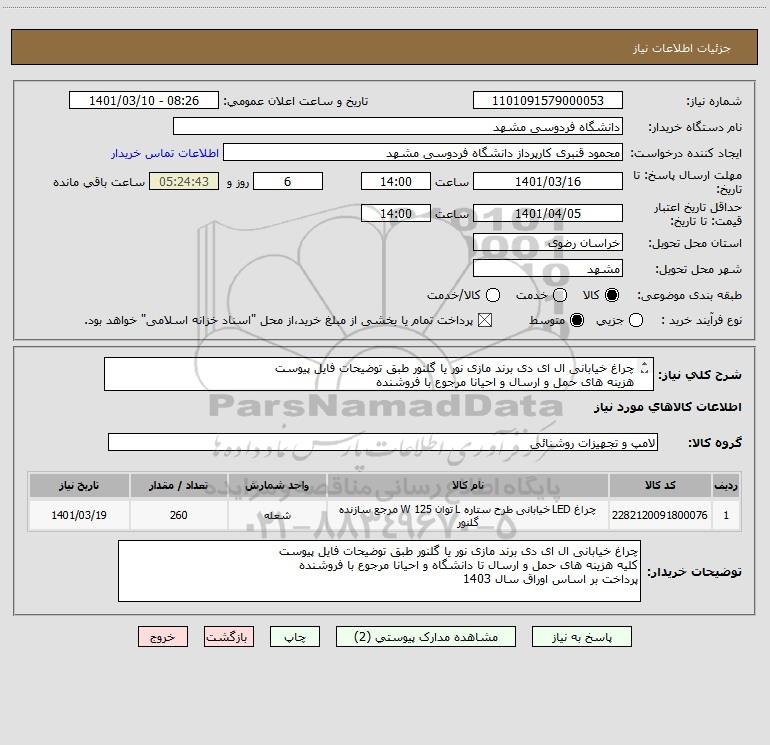Click the time field beside 1401/04/05
This screenshot has height=745, width=770.
point(396,213)
